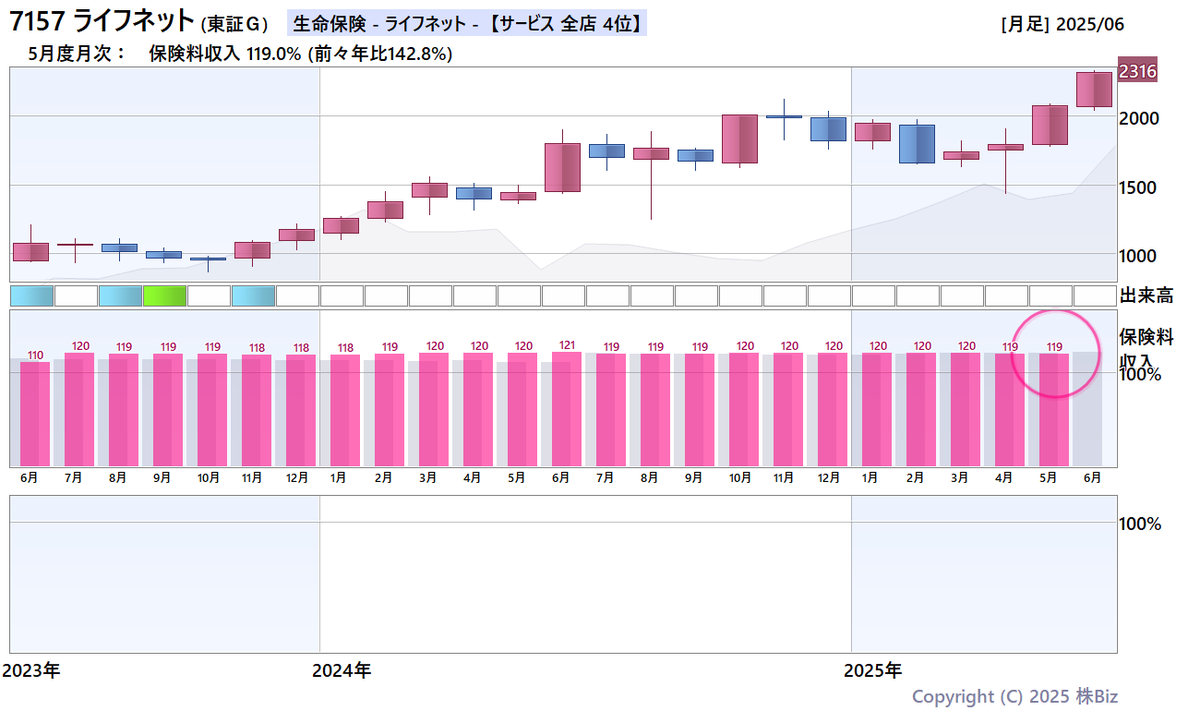Viewport: 1200px width, 711px height.
Task: Click the 100% label beside premium bars
Action: 1141,374
